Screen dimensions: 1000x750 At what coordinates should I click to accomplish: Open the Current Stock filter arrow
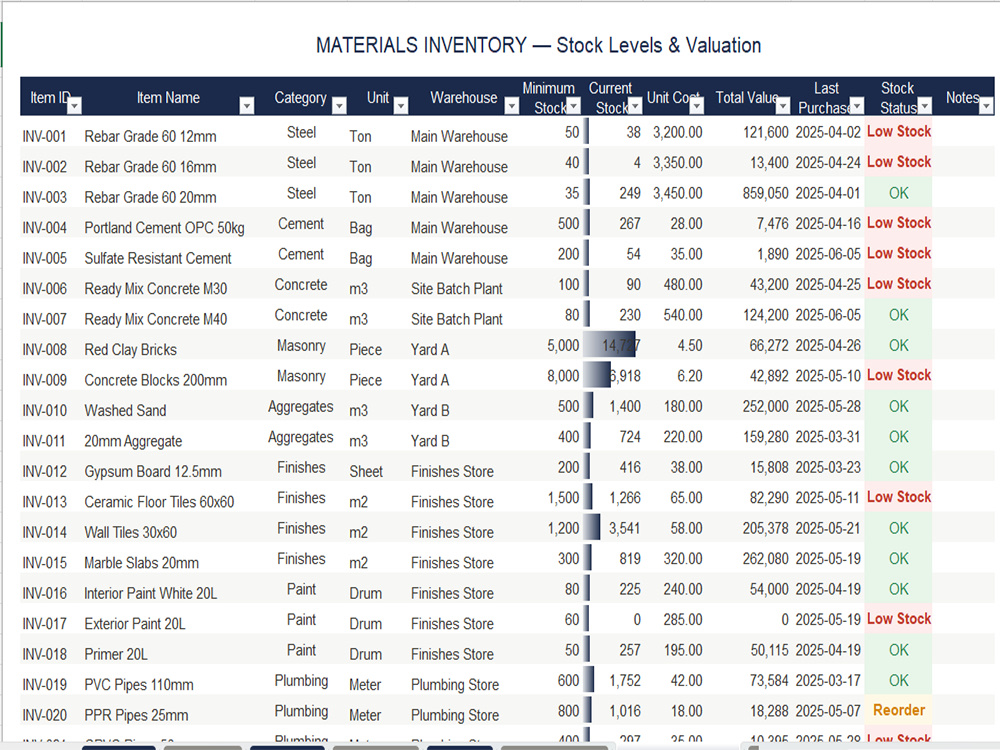coord(635,106)
